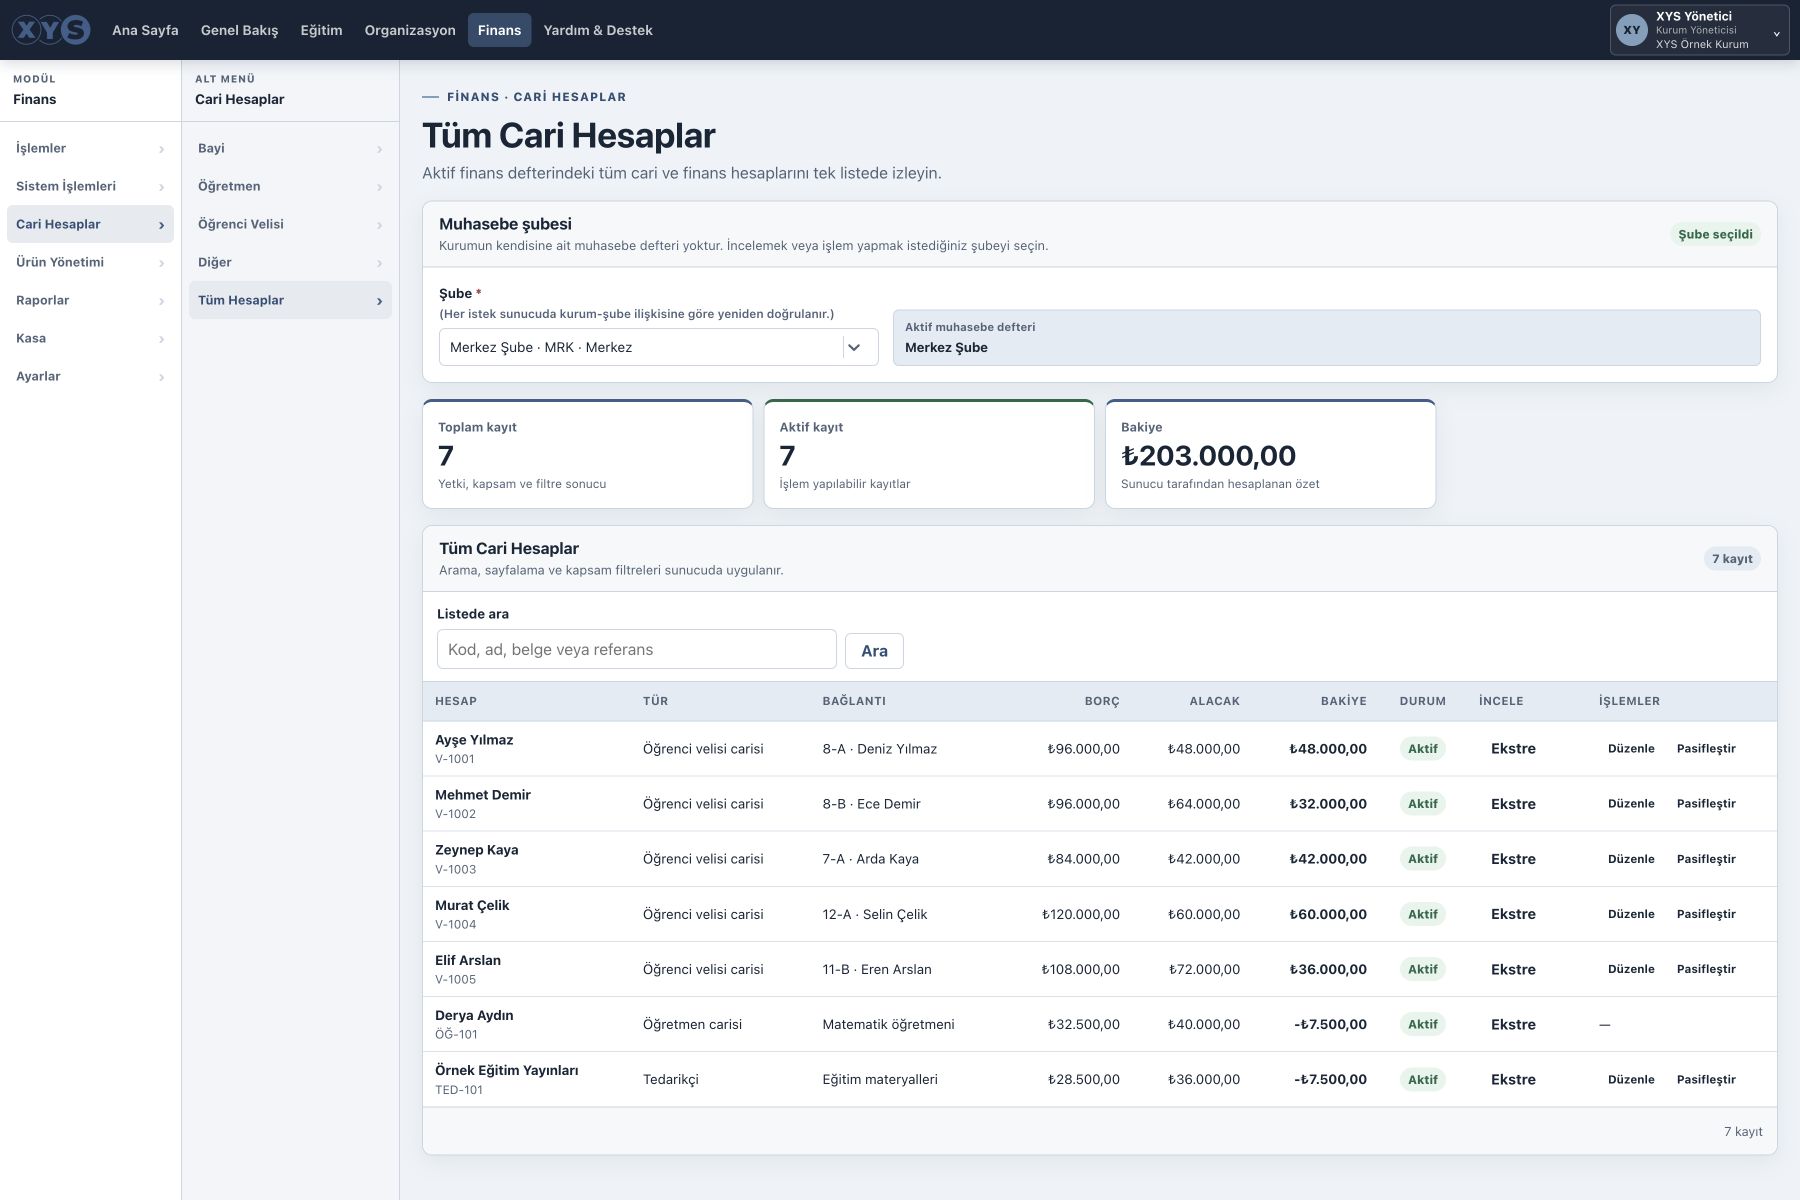Image resolution: width=1800 pixels, height=1200 pixels.
Task: Open the Eğitim menu
Action: pyautogui.click(x=321, y=30)
